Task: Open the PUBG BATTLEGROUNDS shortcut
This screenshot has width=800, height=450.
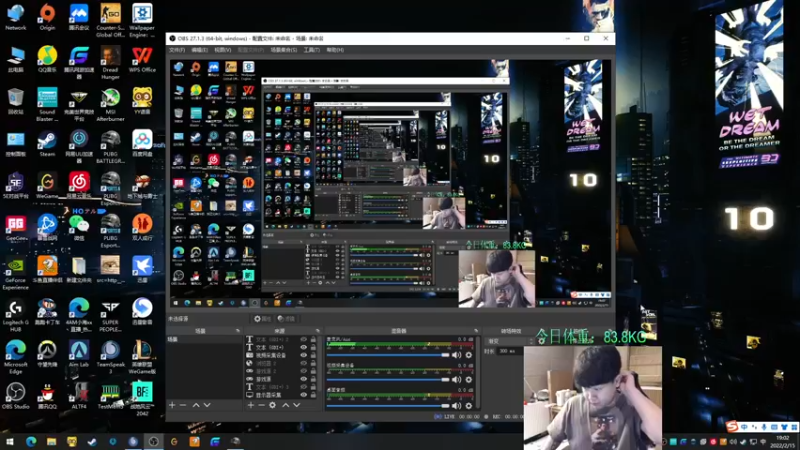Action: (110, 147)
